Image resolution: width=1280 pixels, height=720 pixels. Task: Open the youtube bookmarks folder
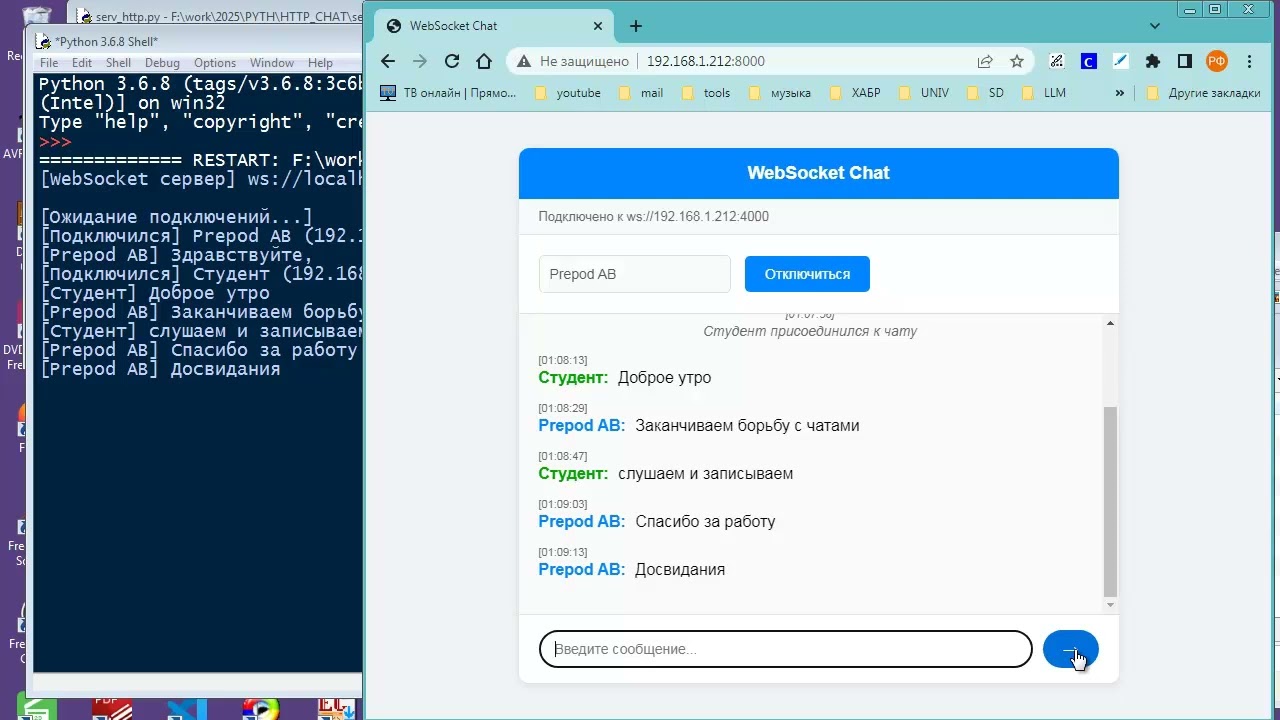[x=567, y=93]
